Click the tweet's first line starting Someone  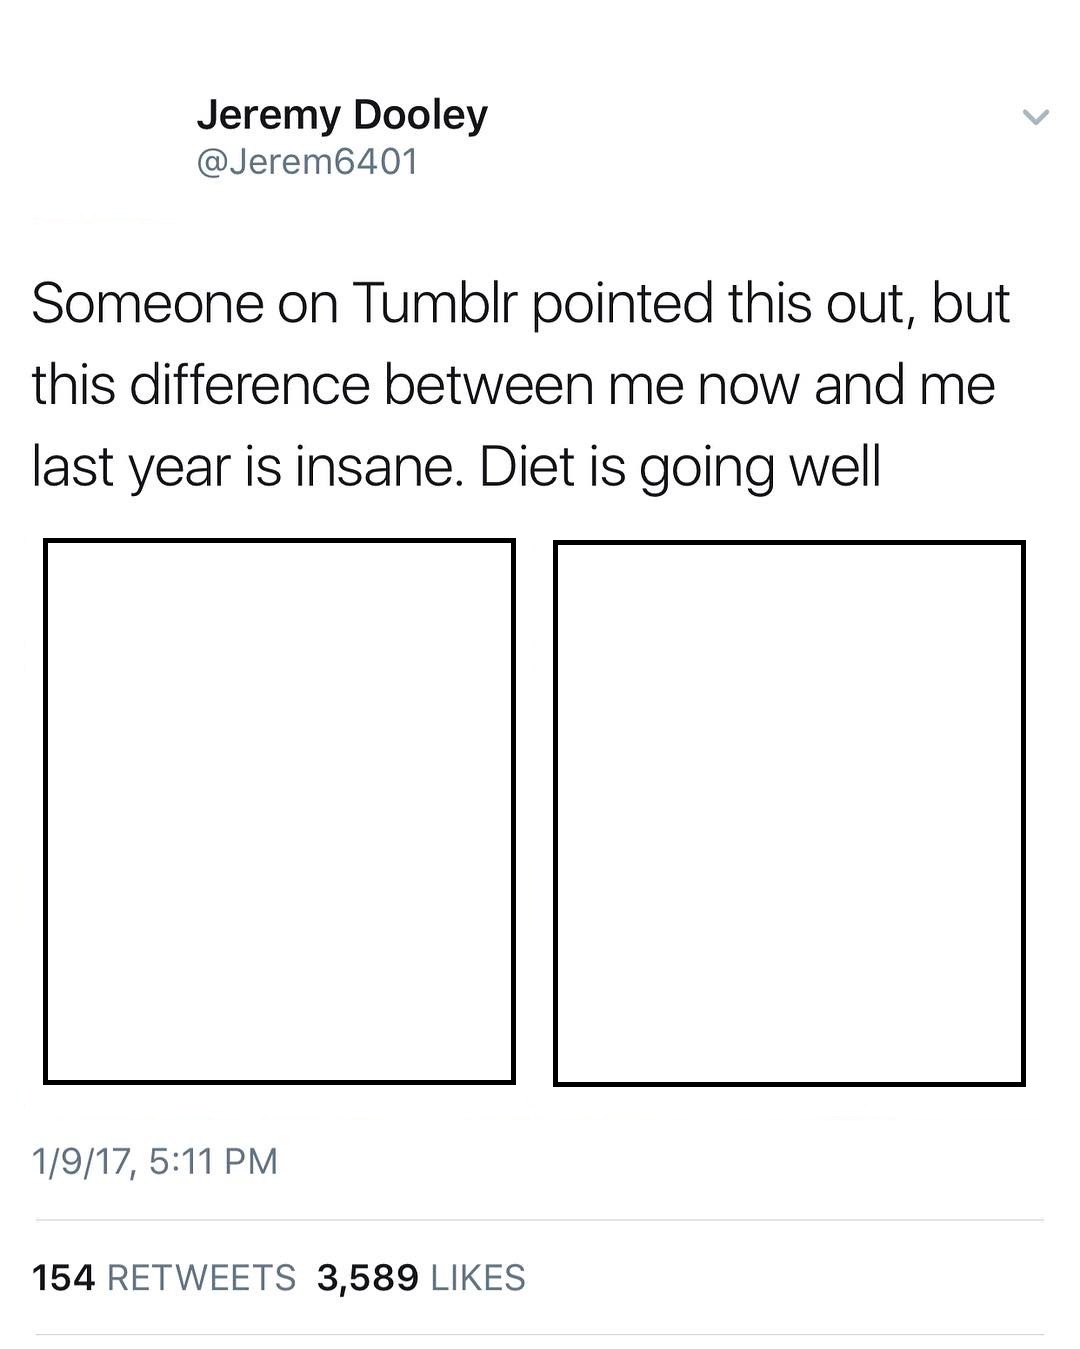coord(521,304)
